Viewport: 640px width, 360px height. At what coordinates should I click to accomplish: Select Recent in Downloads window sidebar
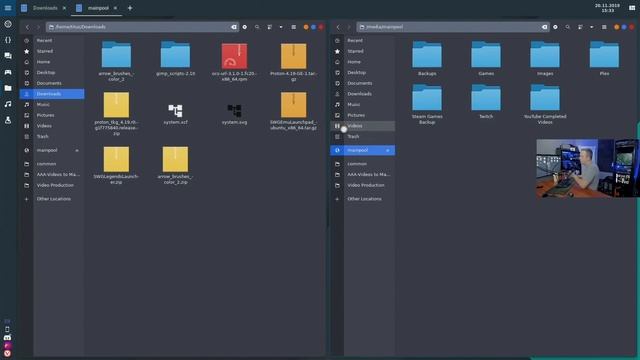[x=52, y=40]
